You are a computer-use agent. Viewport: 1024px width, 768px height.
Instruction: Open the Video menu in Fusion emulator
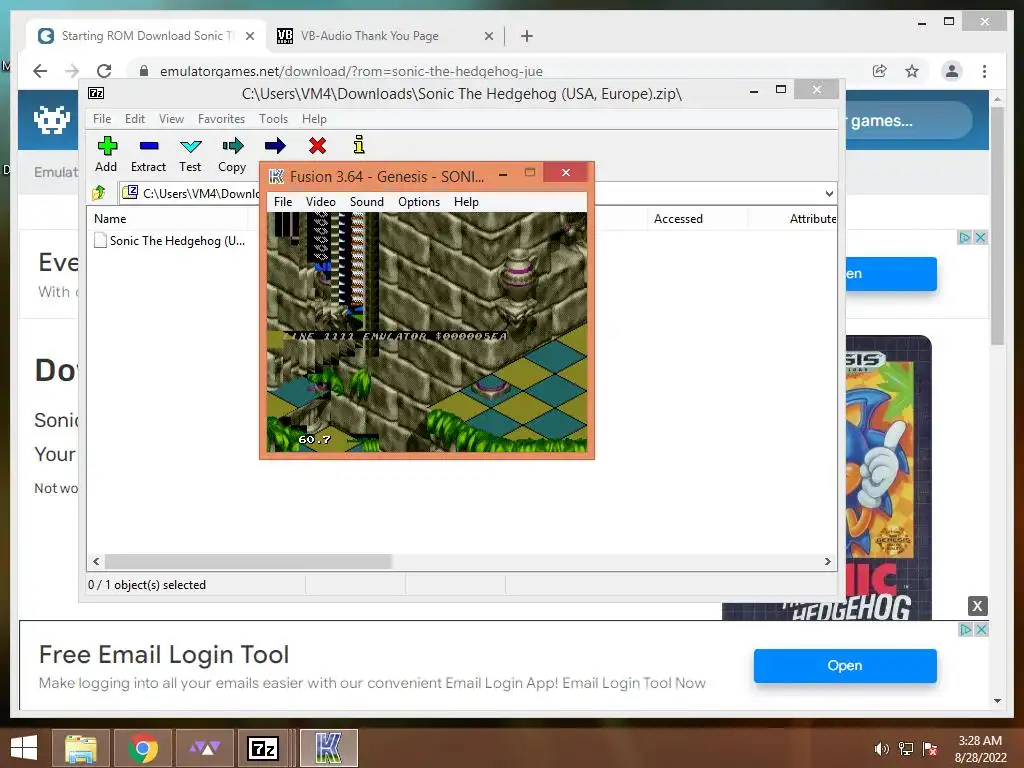[x=321, y=202]
